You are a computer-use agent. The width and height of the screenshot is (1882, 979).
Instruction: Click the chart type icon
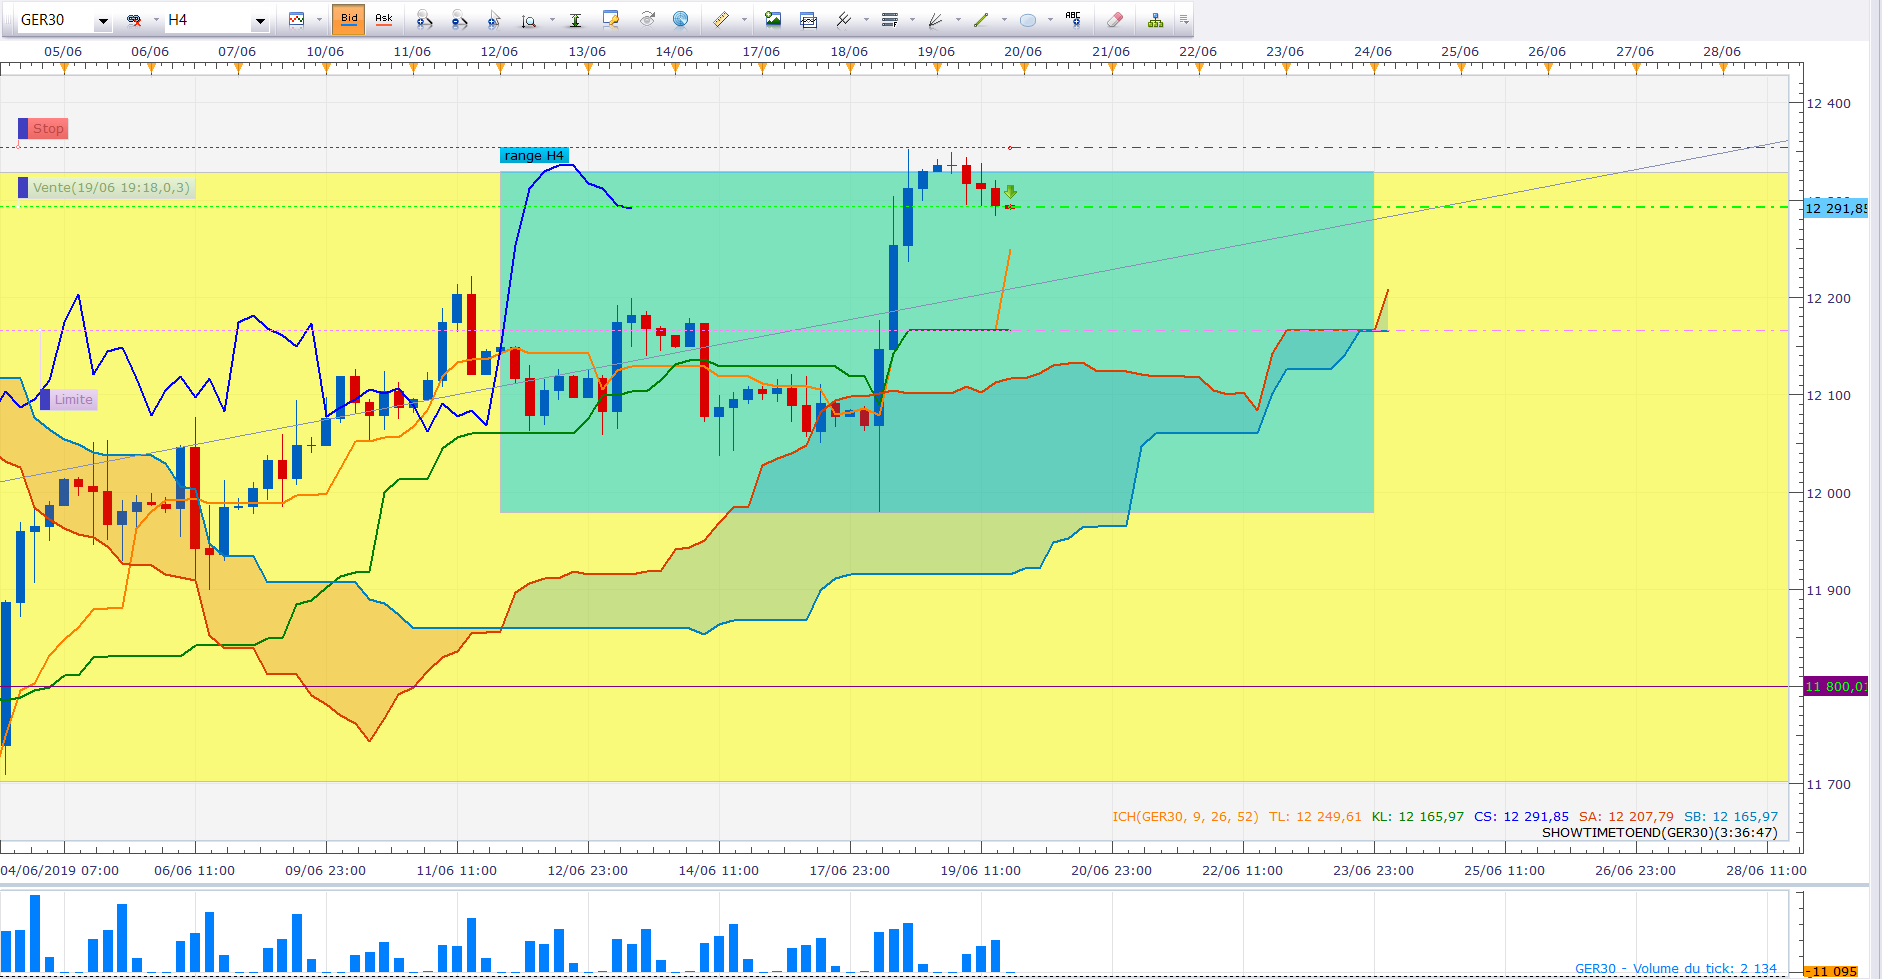click(x=297, y=20)
